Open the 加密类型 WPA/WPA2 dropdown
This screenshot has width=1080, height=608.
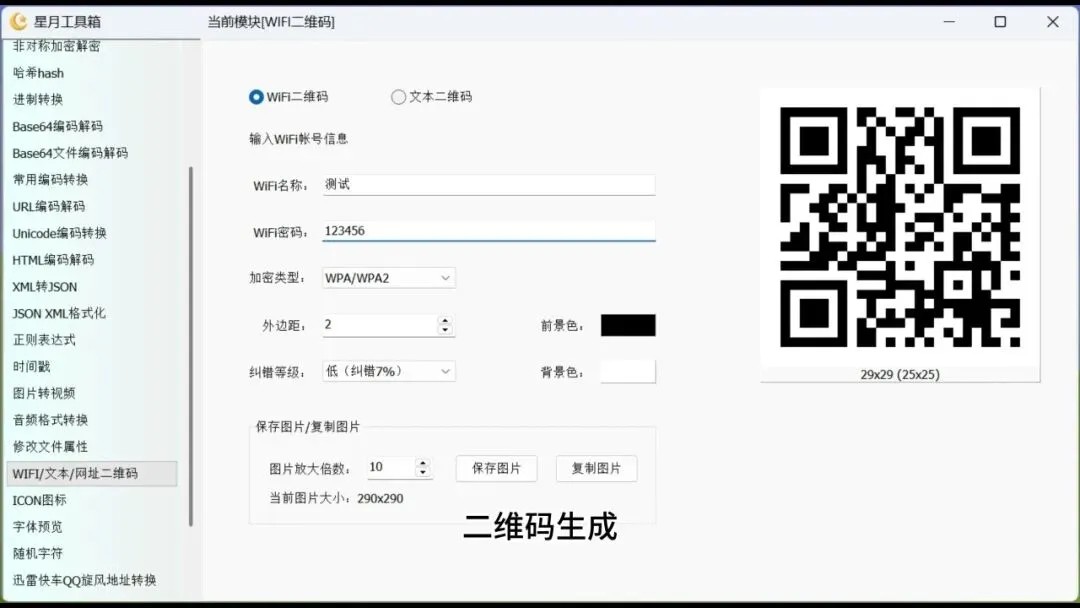(x=388, y=277)
